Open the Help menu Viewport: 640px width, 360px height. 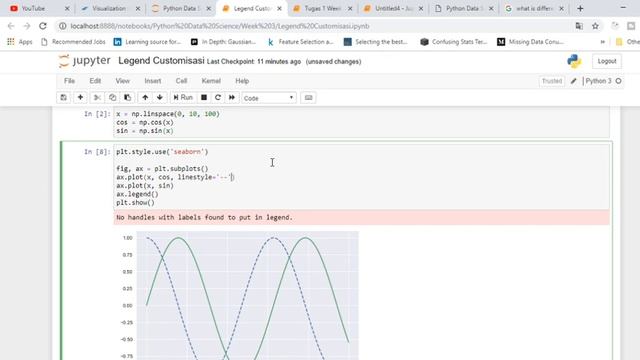(x=242, y=81)
